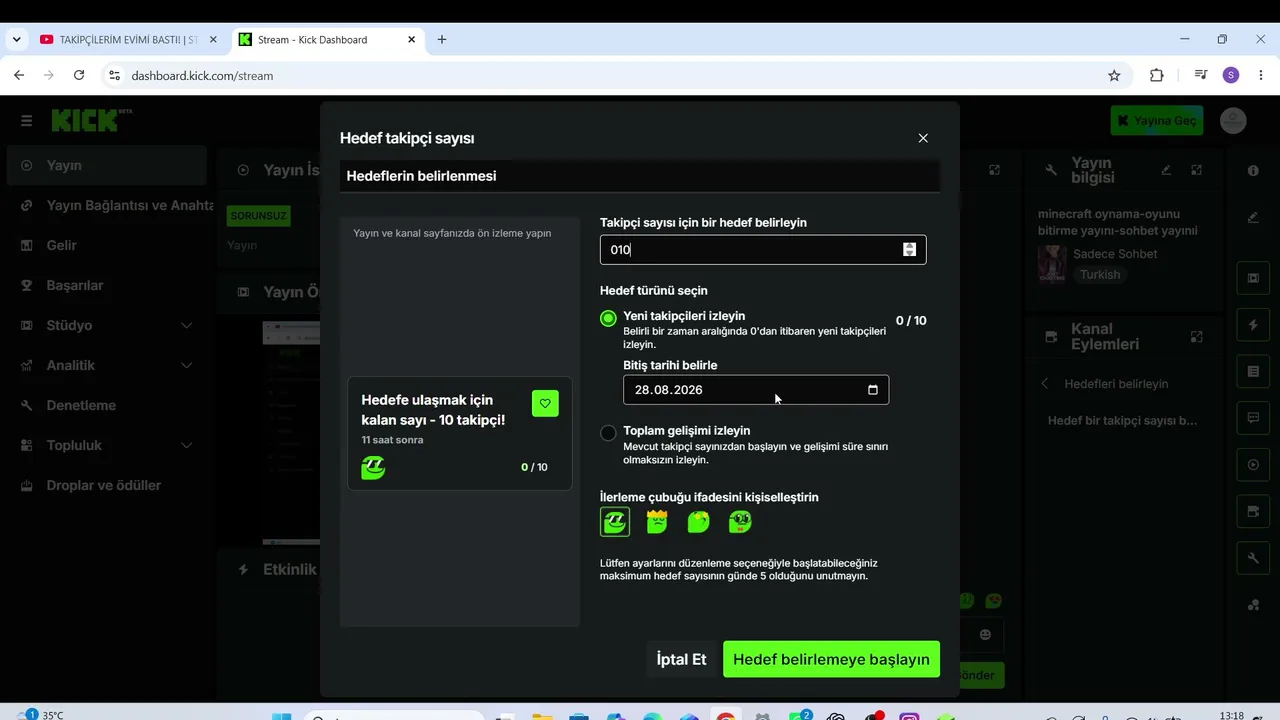The image size is (1280, 720).
Task: Click the Yayına Geç button
Action: click(1157, 121)
